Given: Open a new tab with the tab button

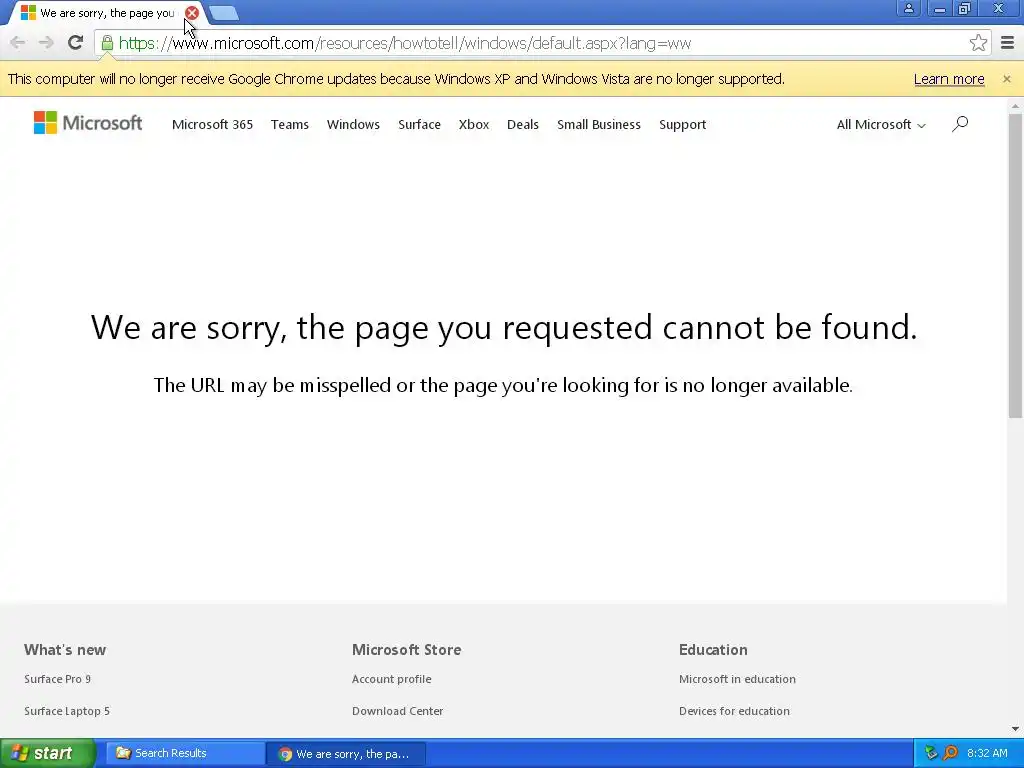Looking at the screenshot, I should 224,13.
